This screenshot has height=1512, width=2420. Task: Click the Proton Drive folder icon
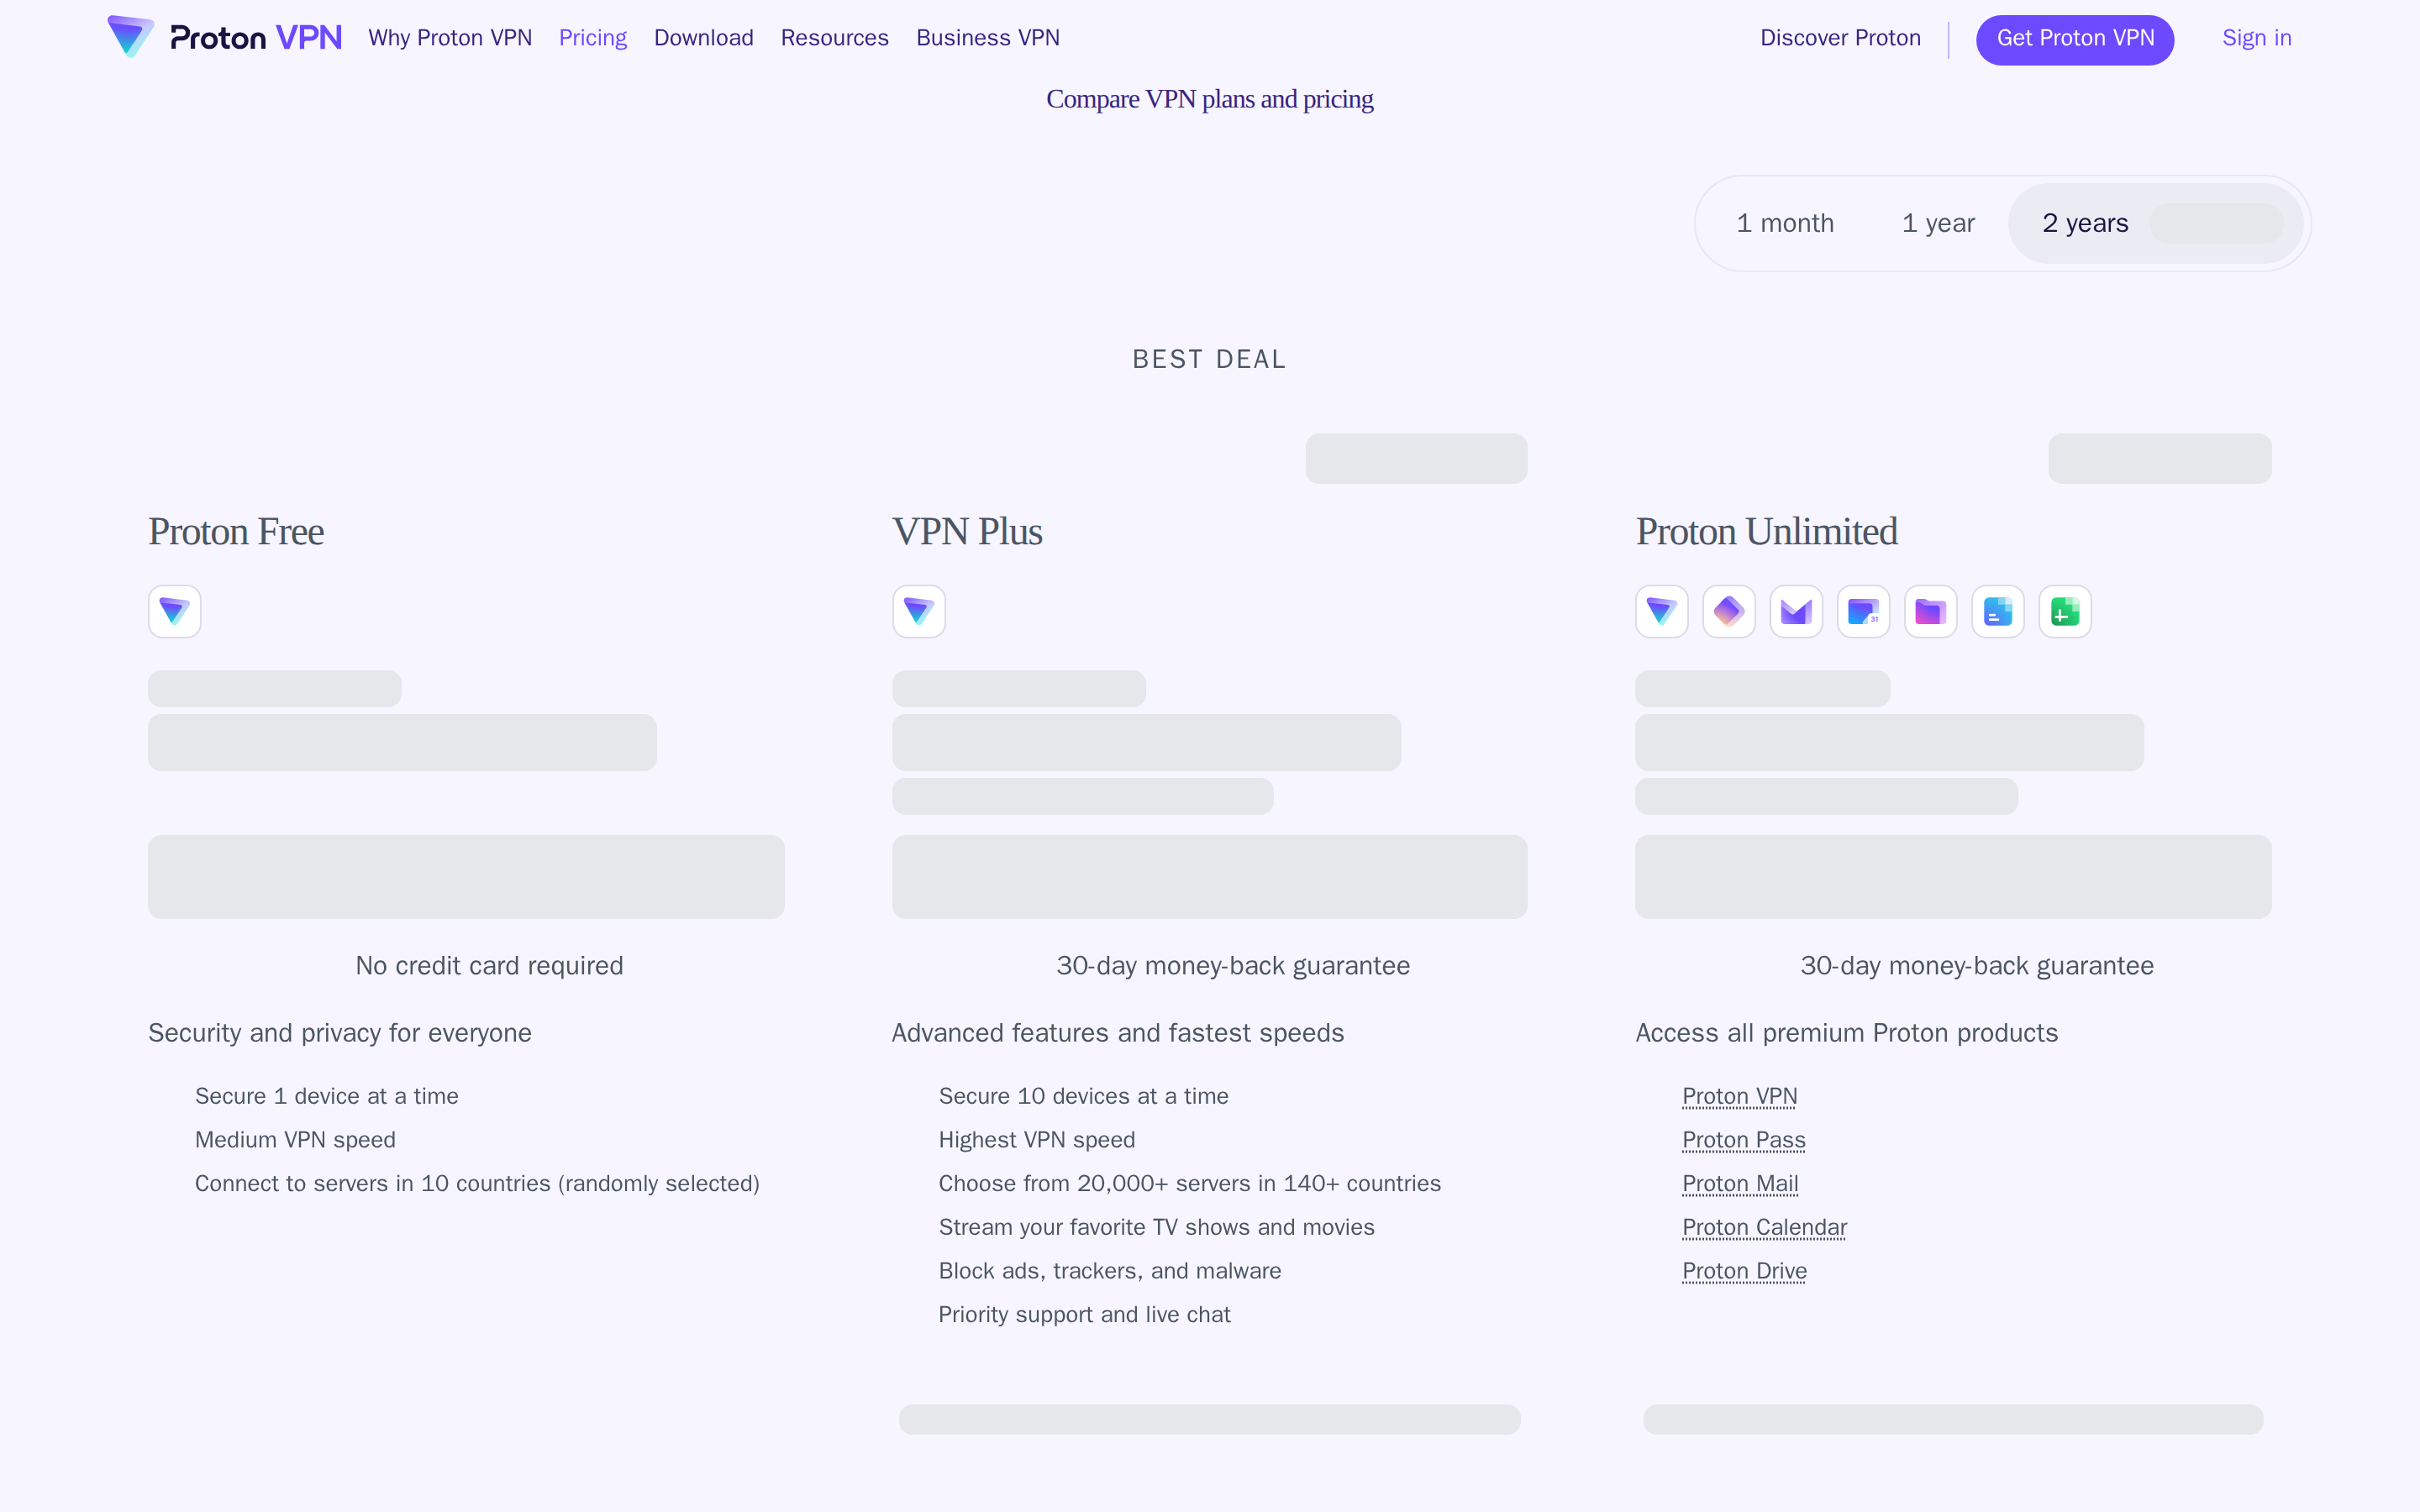coord(1930,611)
